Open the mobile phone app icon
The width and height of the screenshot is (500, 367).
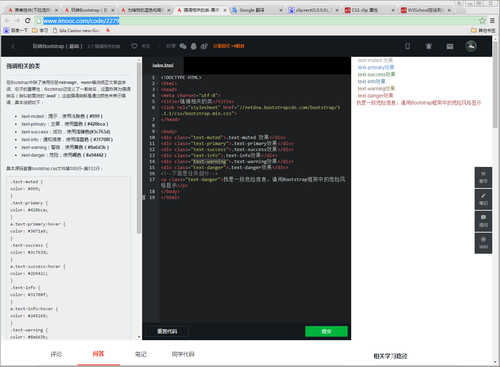[407, 46]
